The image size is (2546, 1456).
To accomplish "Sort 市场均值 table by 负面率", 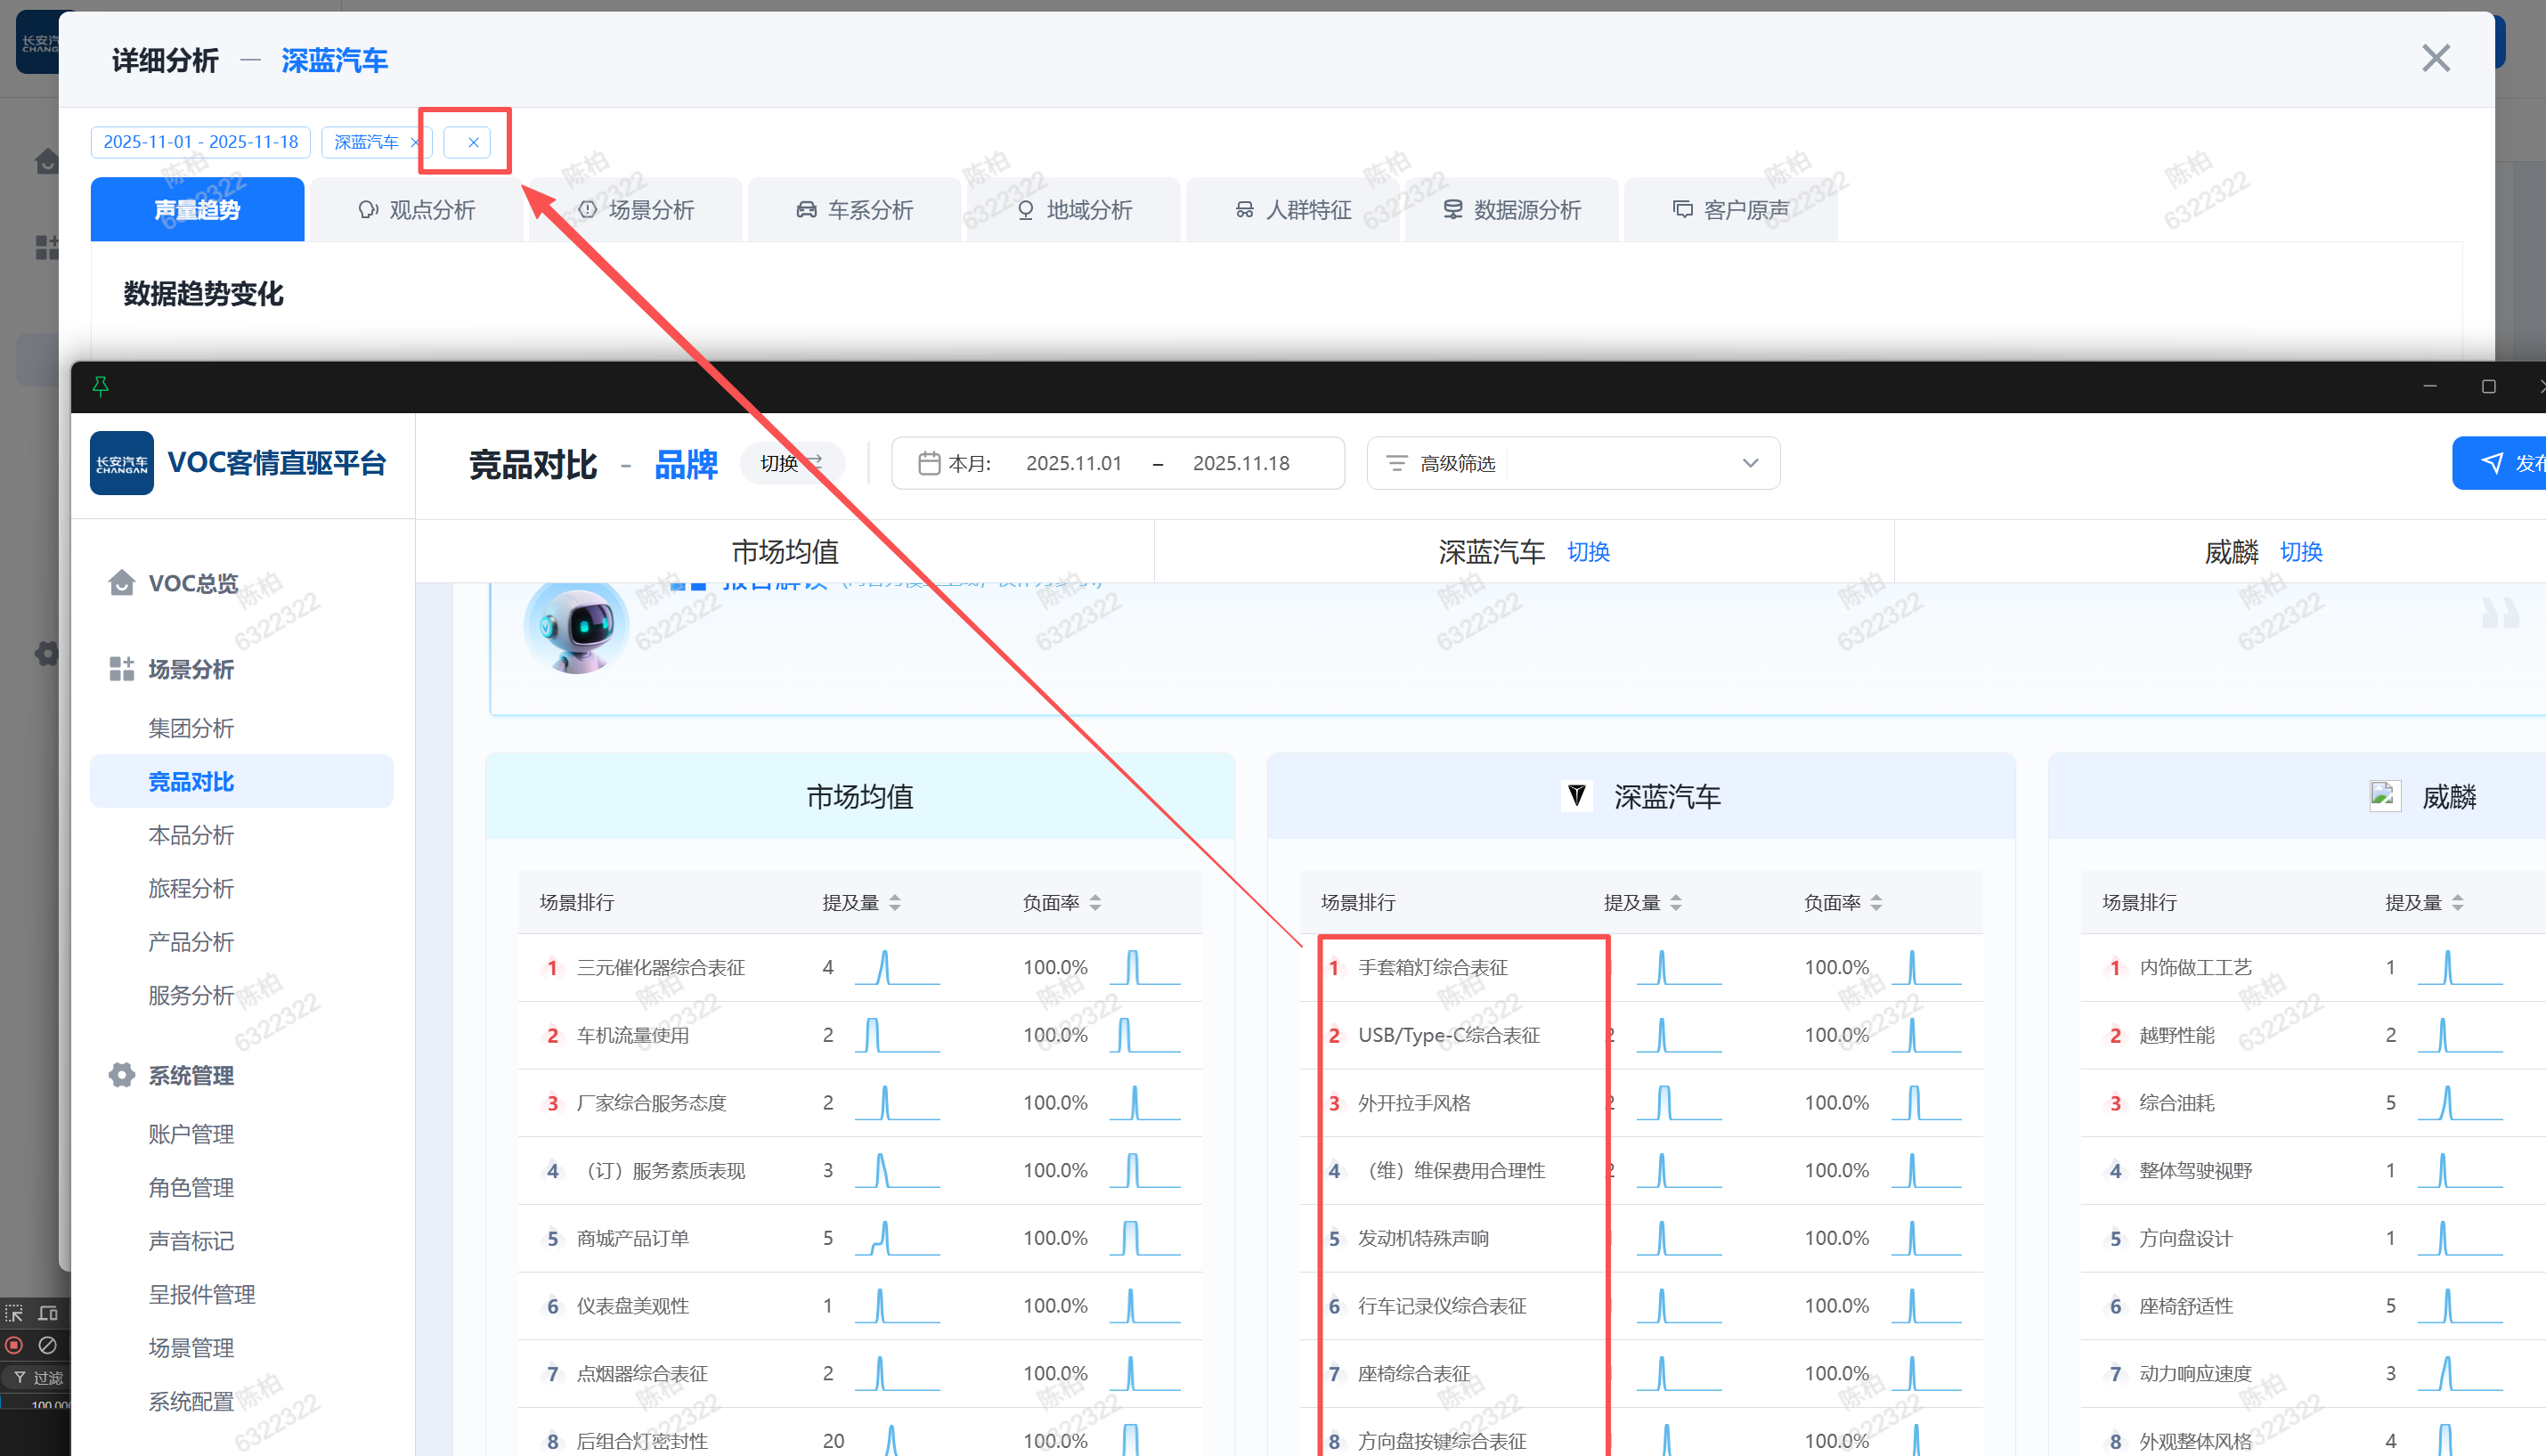I will pos(1095,902).
